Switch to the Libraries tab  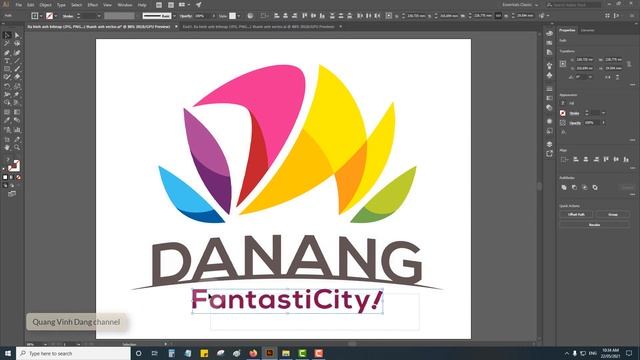(588, 30)
